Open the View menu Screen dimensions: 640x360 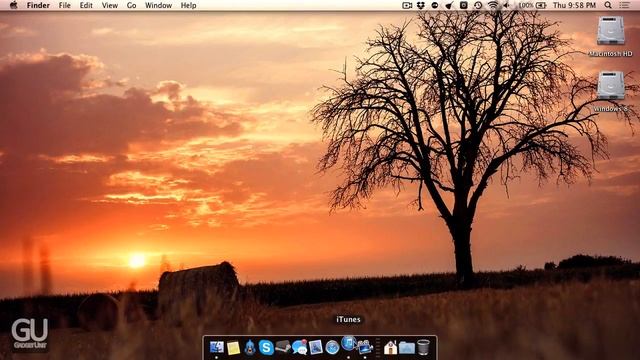[x=109, y=5]
